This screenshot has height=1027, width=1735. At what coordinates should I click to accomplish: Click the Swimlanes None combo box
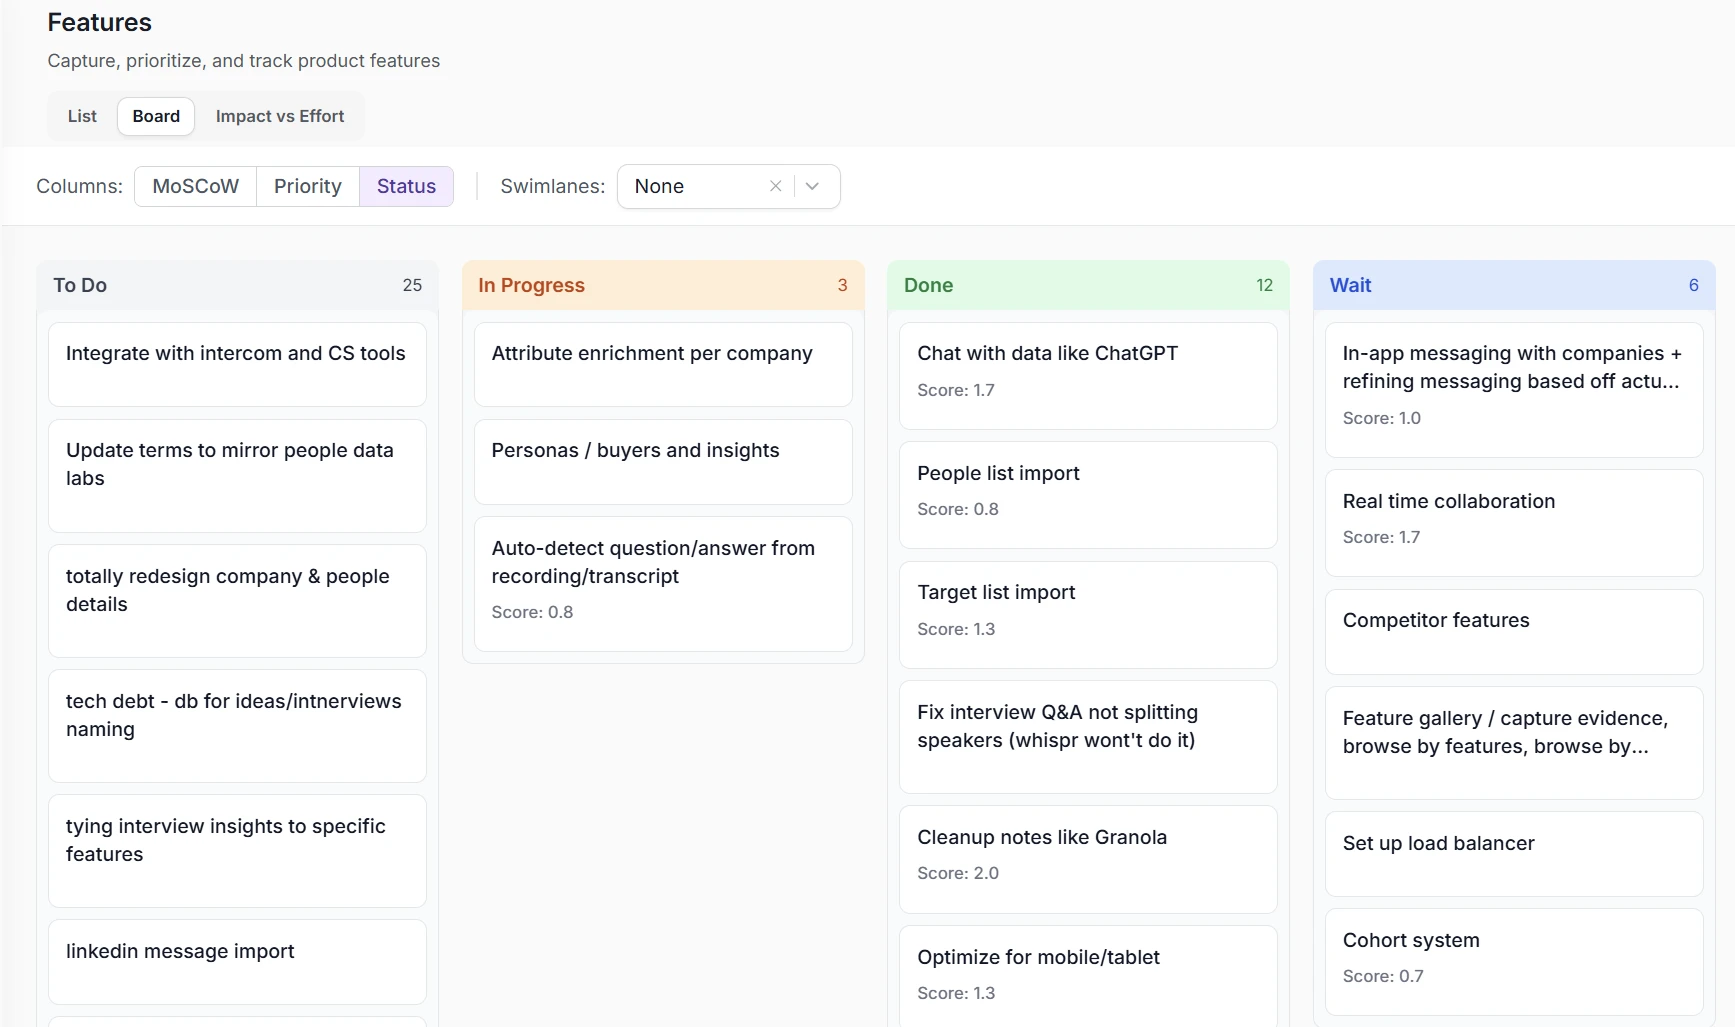coord(728,186)
